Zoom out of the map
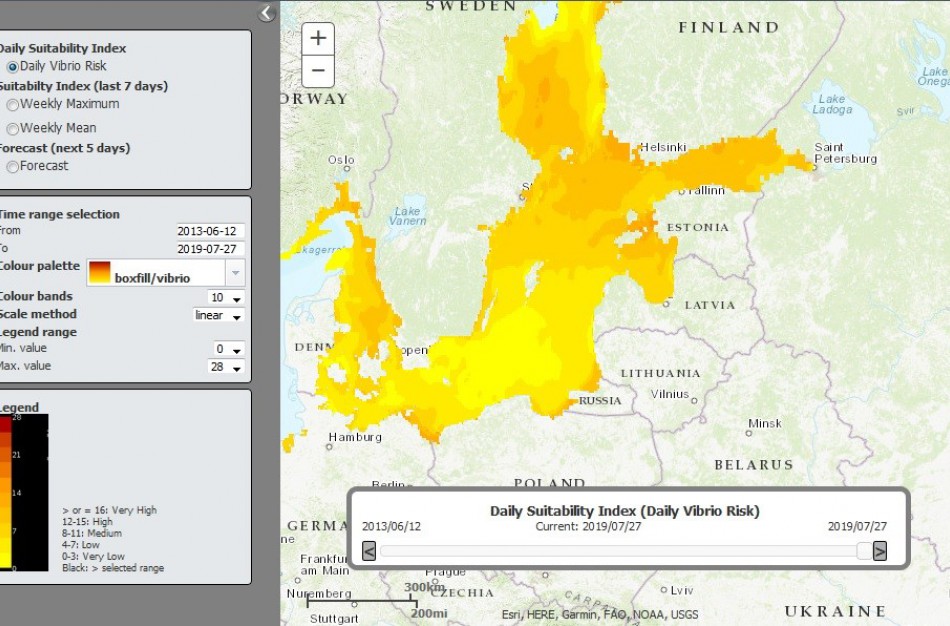The image size is (950, 626). pyautogui.click(x=318, y=72)
